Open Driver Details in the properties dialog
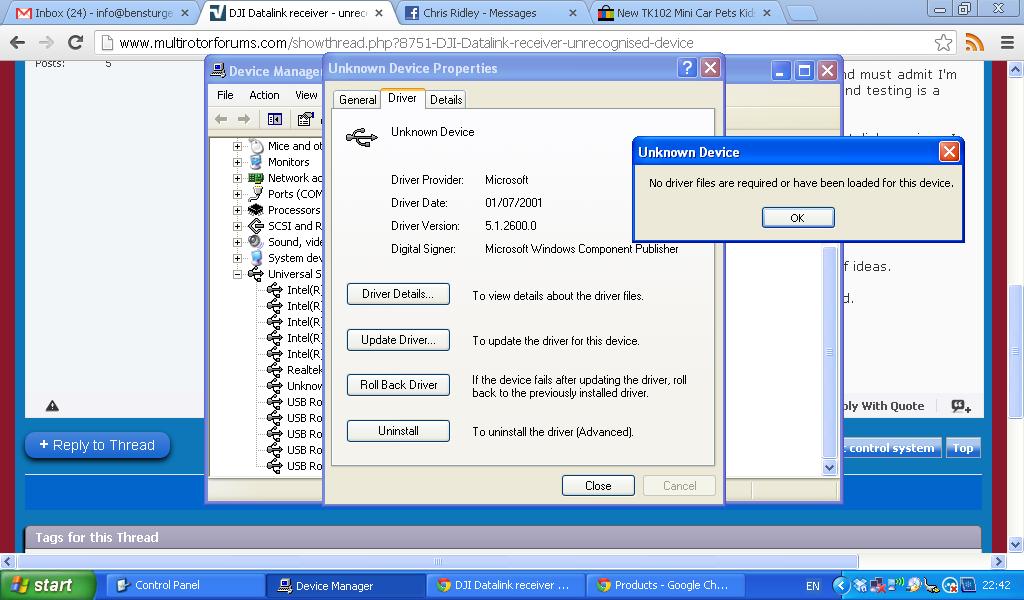1024x600 pixels. pyautogui.click(x=398, y=294)
